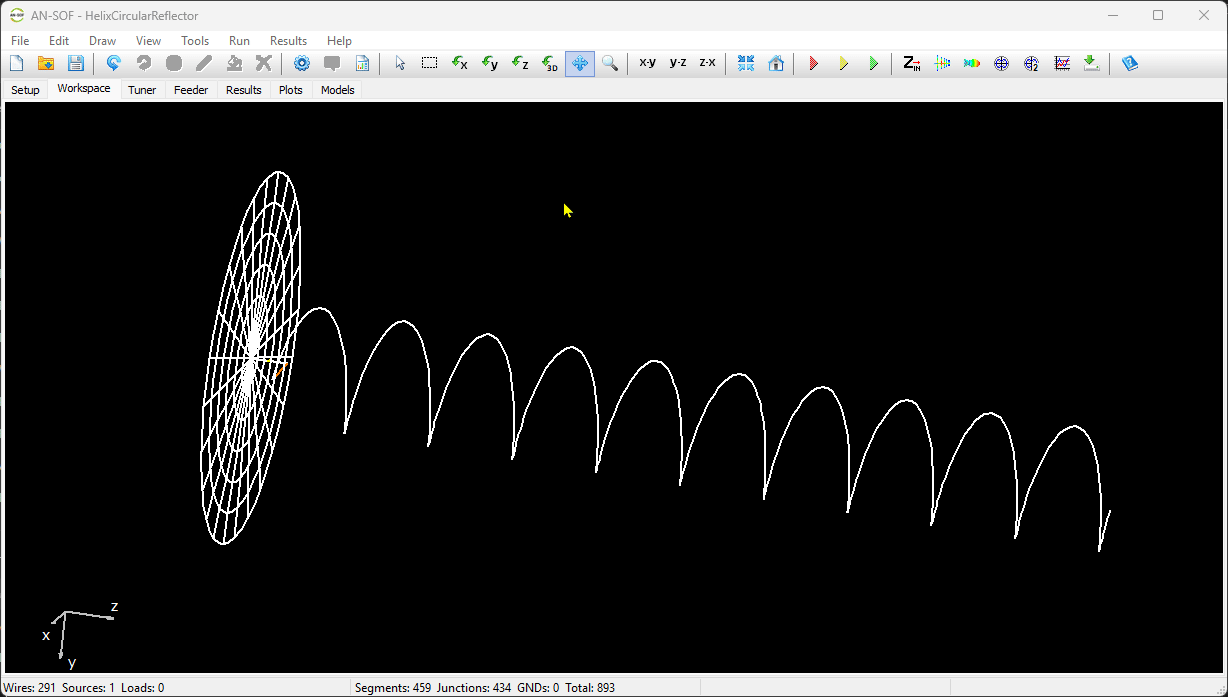
Task: Enable the arrow Select pointer tool
Action: click(x=400, y=63)
